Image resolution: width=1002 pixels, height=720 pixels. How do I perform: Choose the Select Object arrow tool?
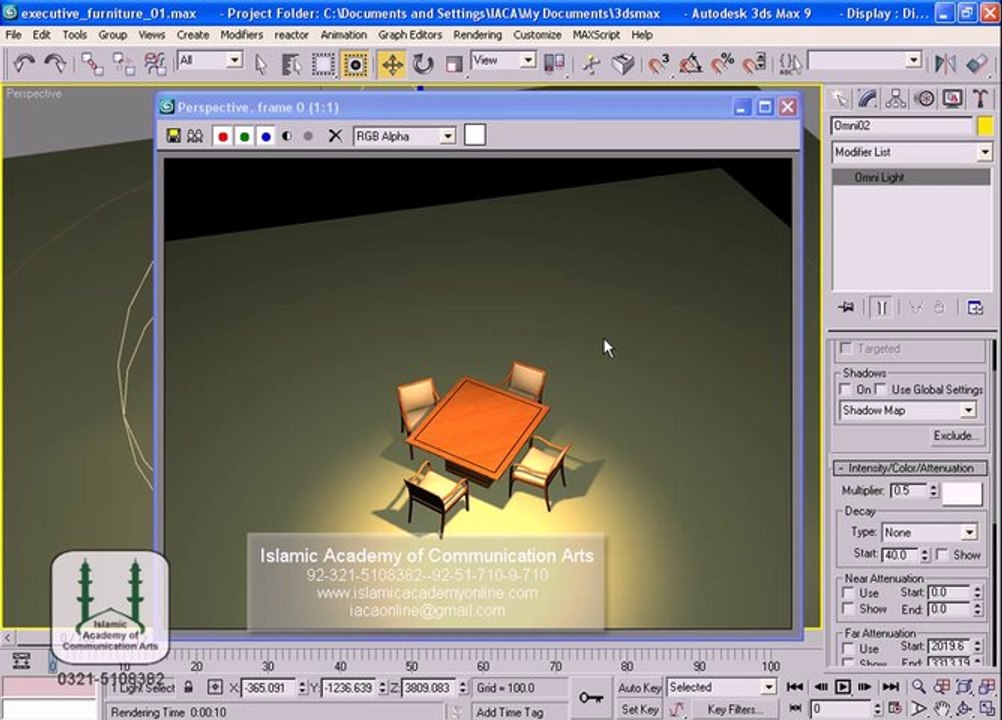[261, 64]
